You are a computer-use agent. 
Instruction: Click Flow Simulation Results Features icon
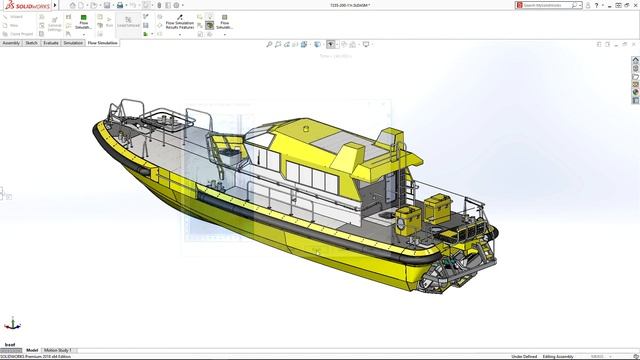[180, 17]
